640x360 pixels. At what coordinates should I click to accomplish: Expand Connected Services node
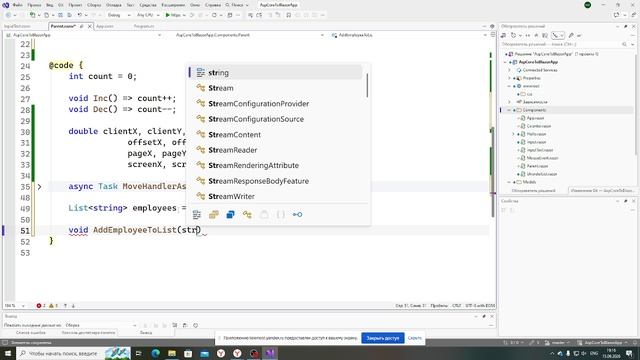click(509, 70)
